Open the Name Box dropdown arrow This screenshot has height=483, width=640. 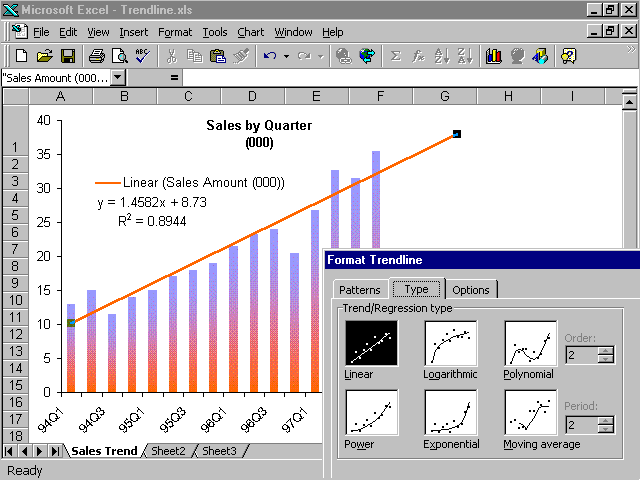point(117,78)
